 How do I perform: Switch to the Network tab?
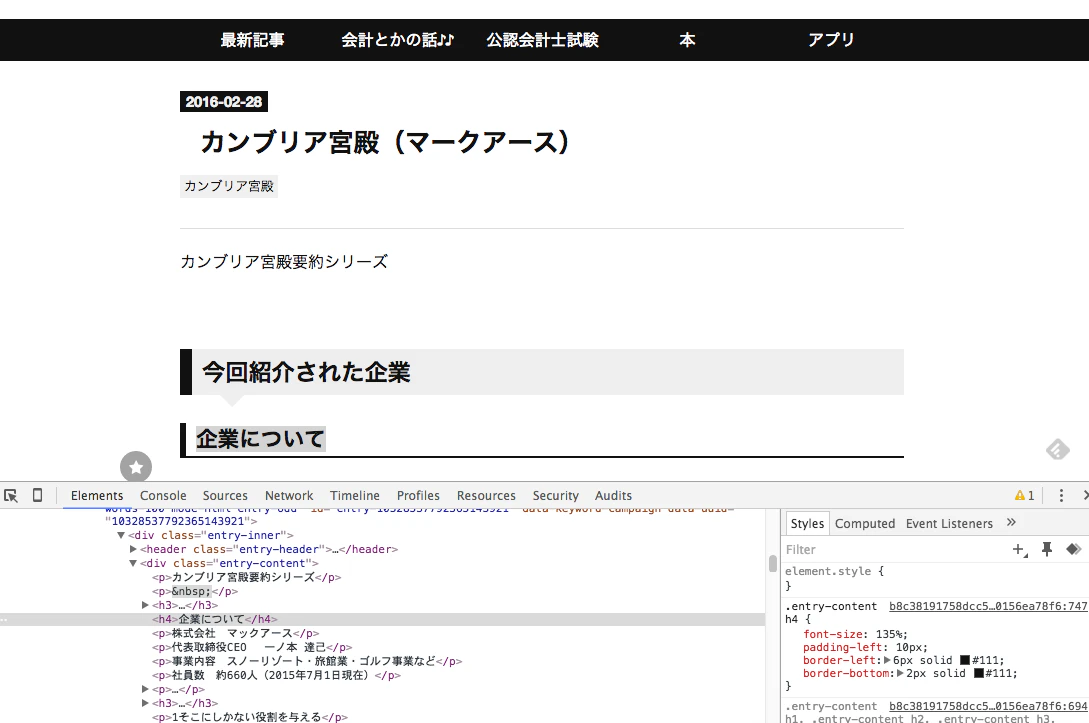coord(289,495)
